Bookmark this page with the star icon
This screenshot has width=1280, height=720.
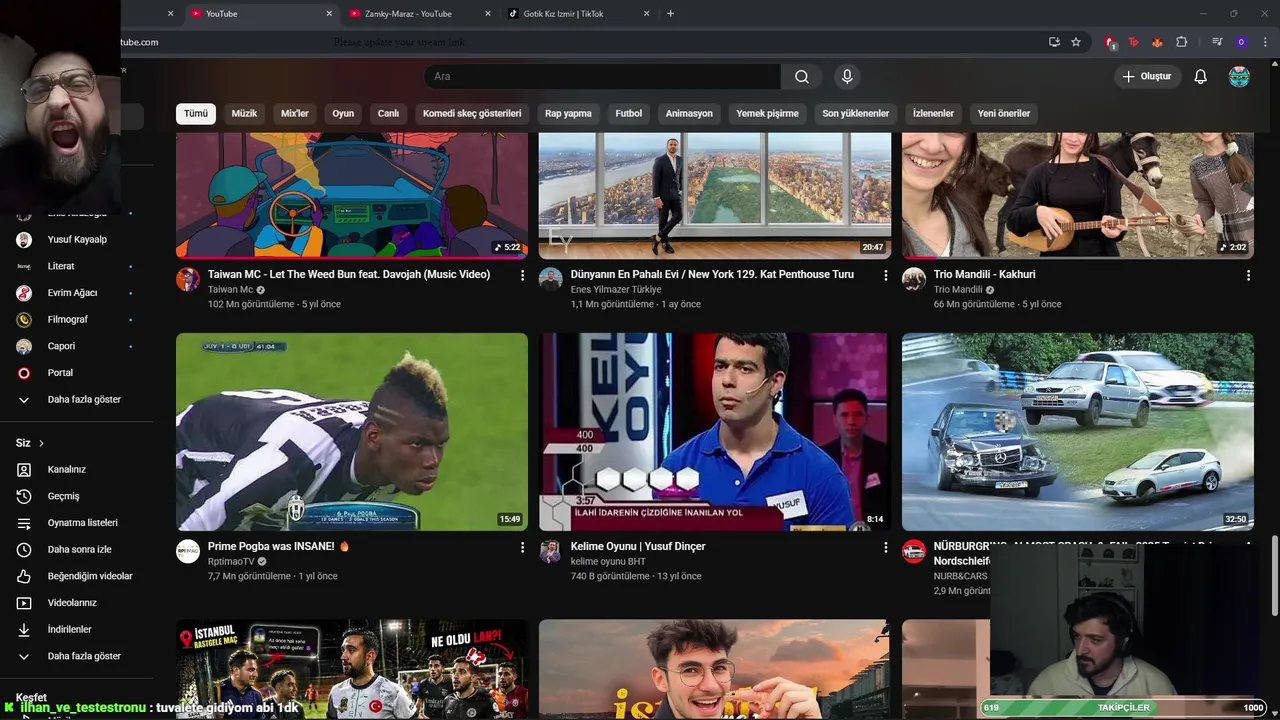1076,42
